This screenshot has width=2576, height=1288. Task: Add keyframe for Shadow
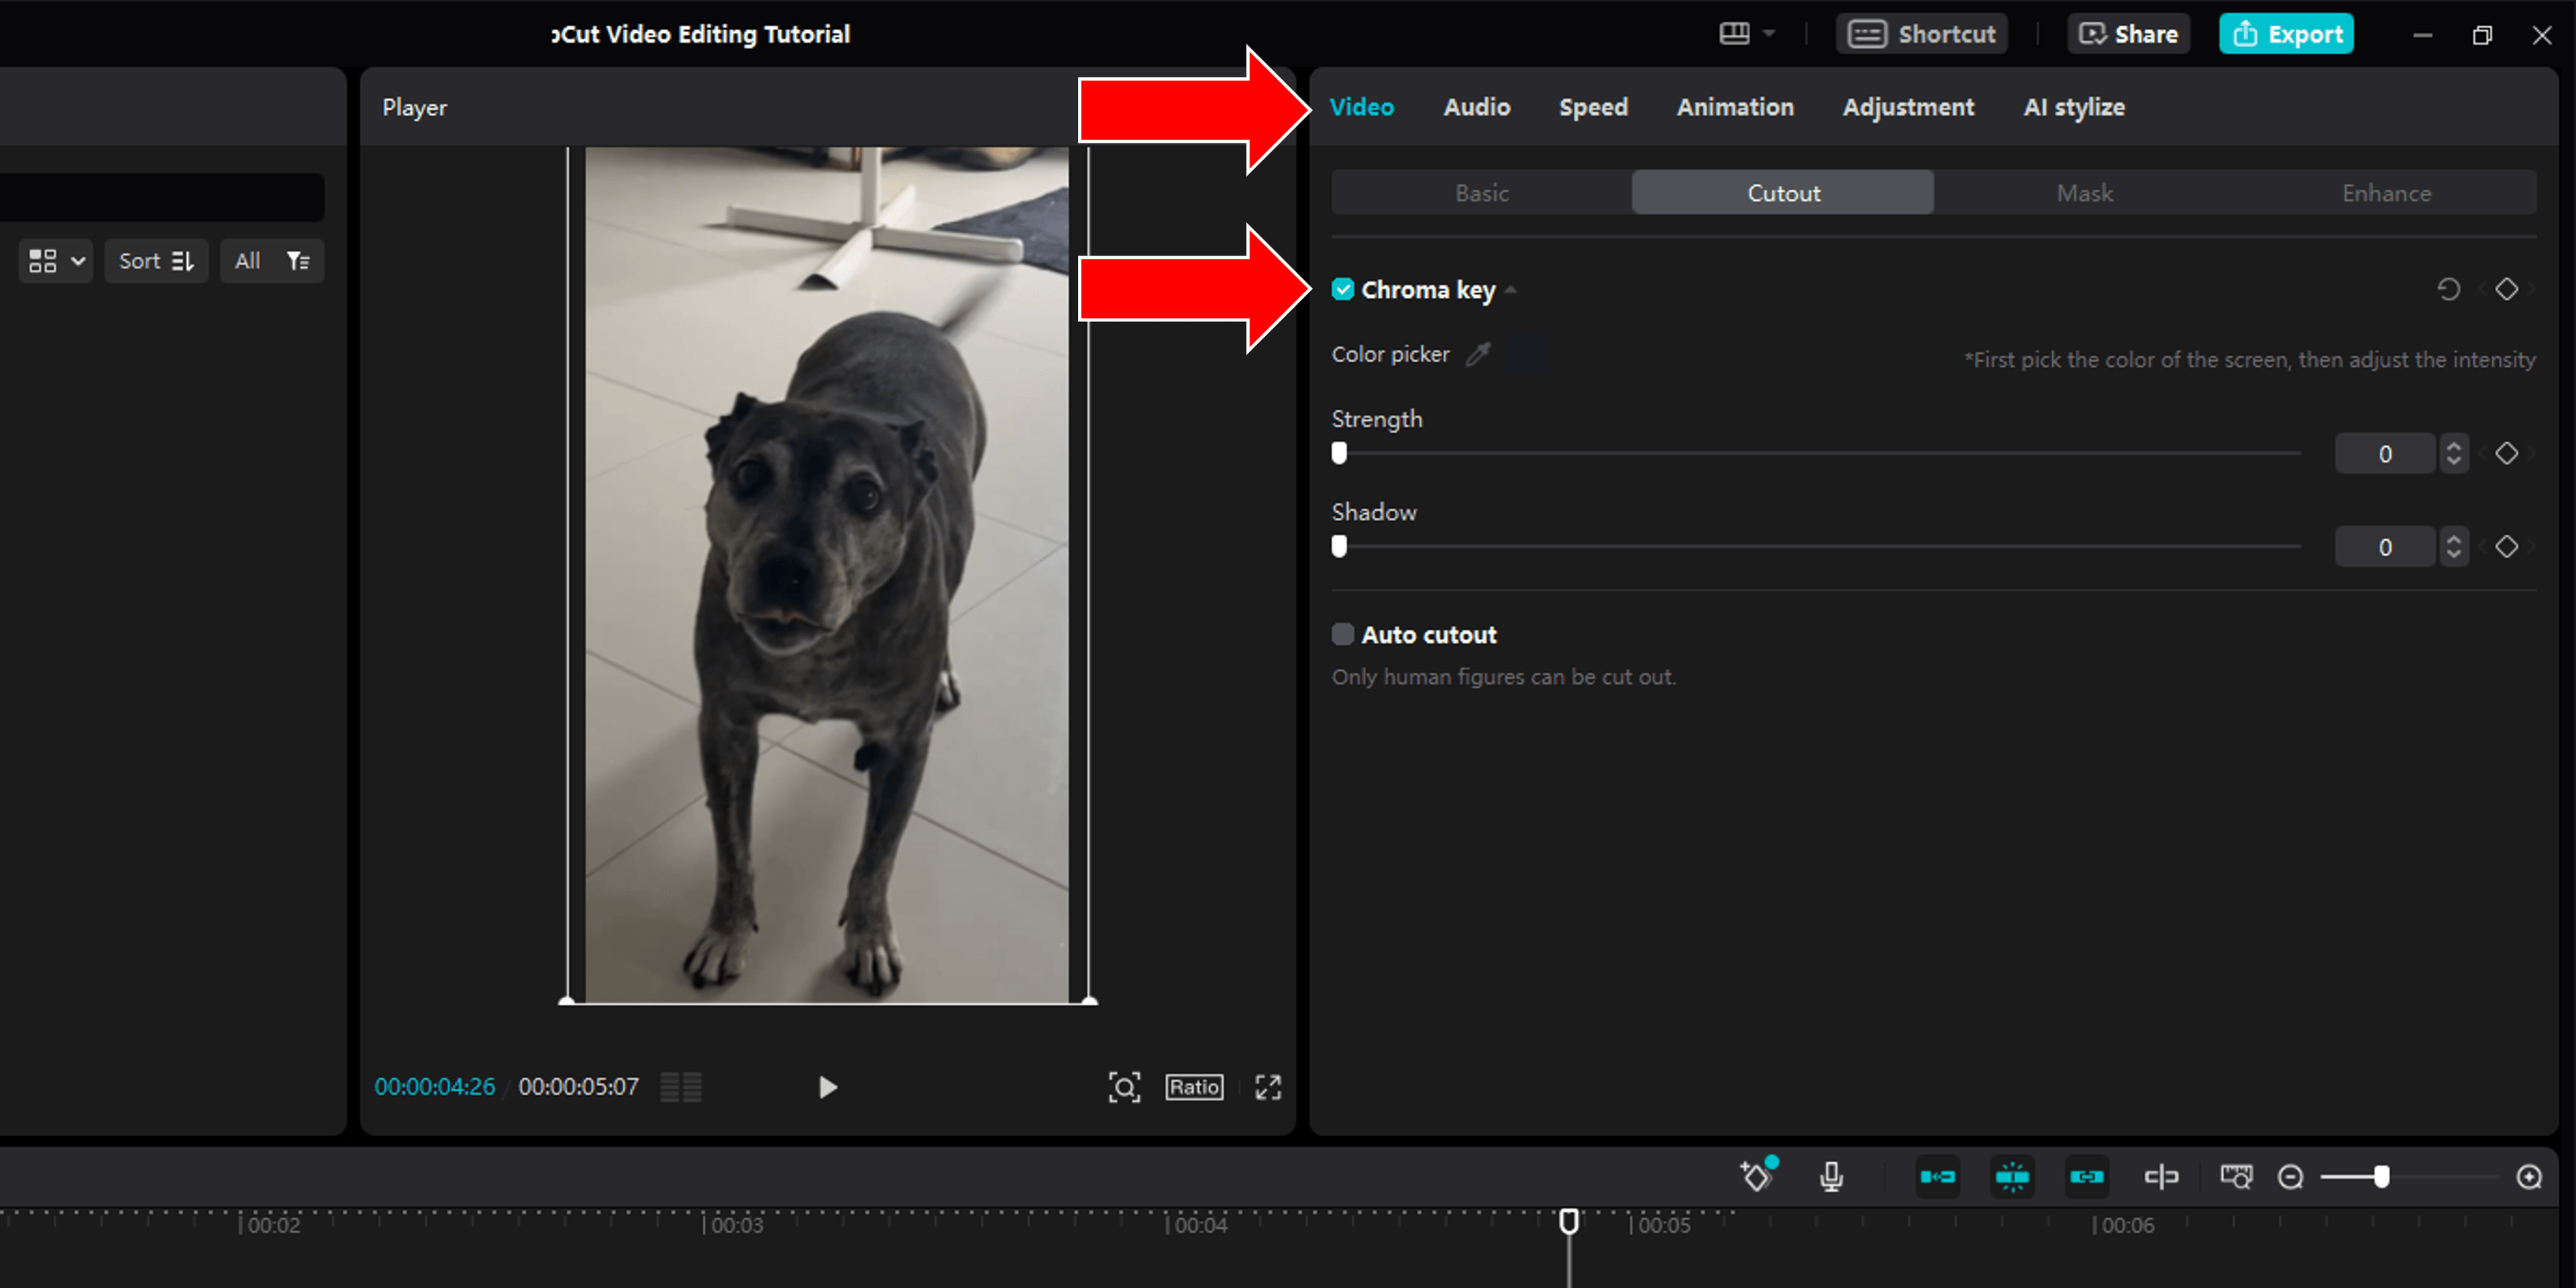[x=2506, y=547]
